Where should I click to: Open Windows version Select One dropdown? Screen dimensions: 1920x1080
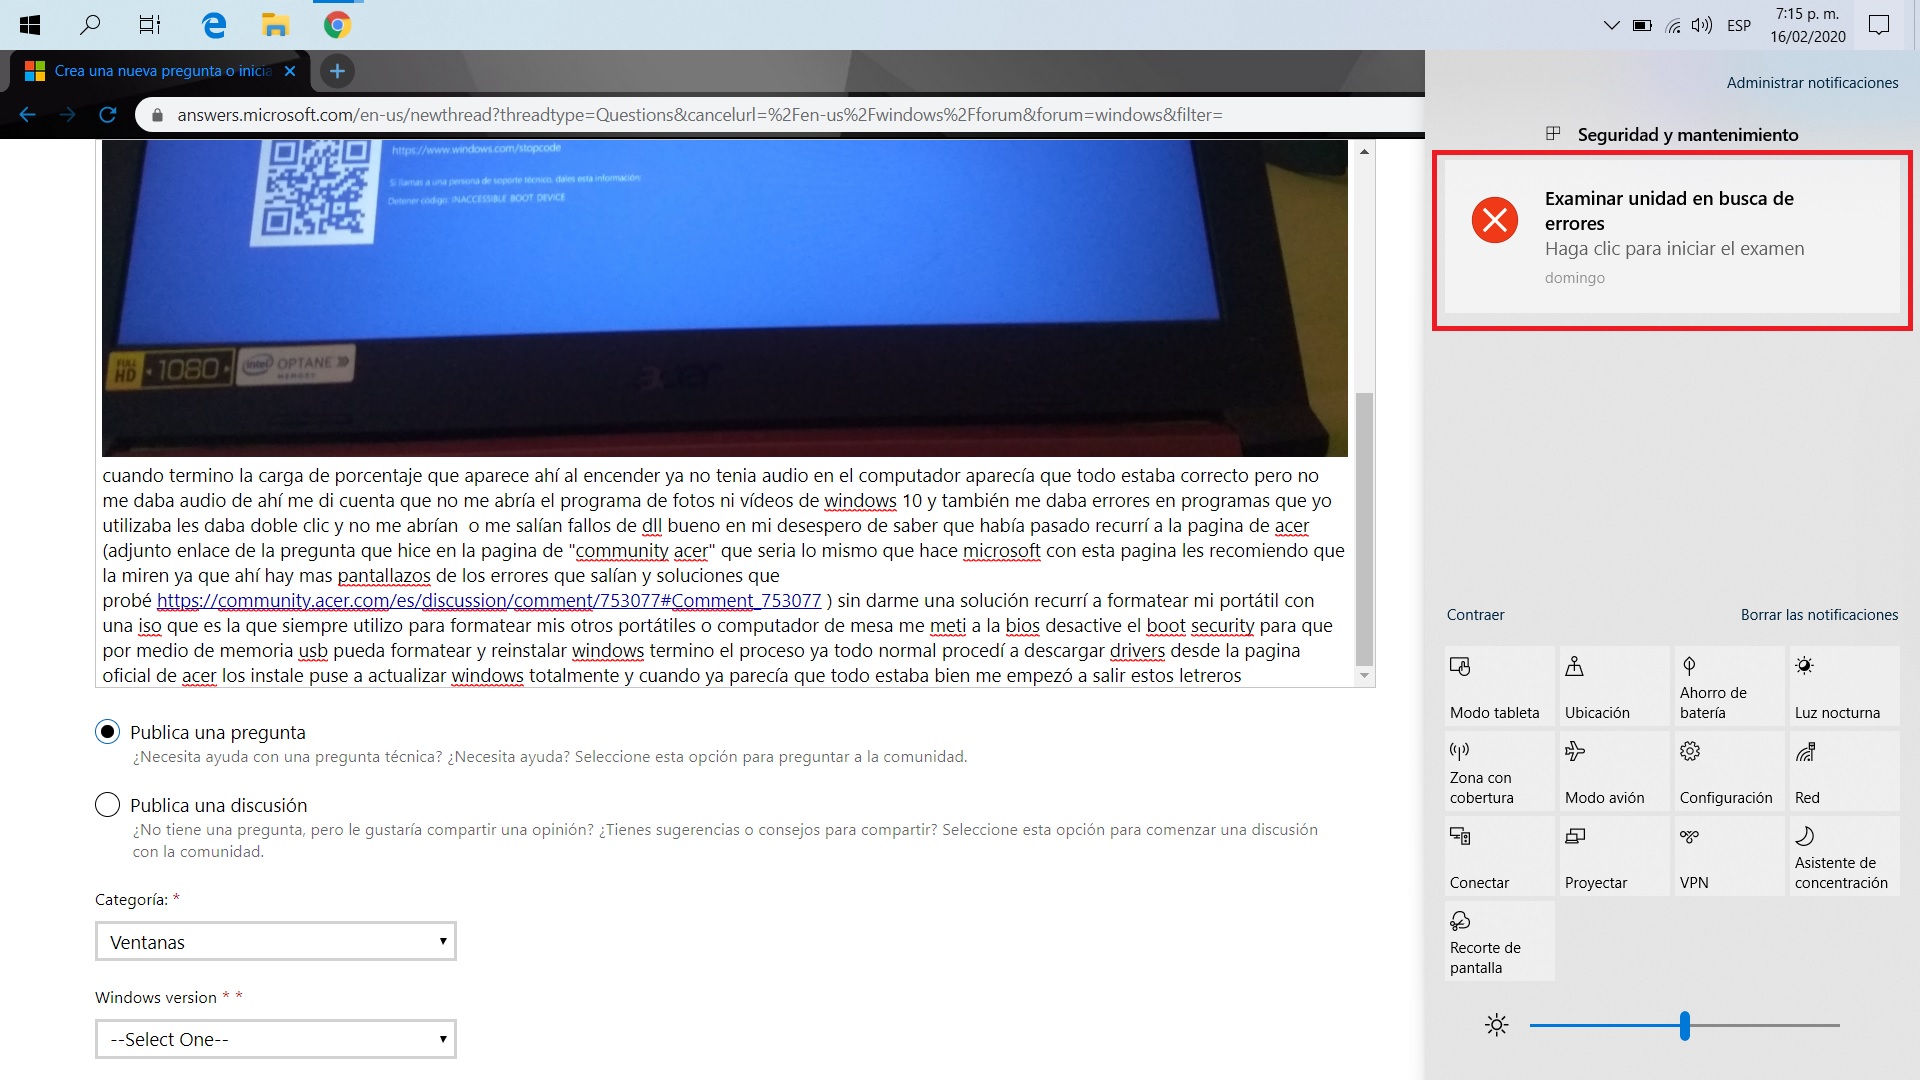(x=276, y=1039)
